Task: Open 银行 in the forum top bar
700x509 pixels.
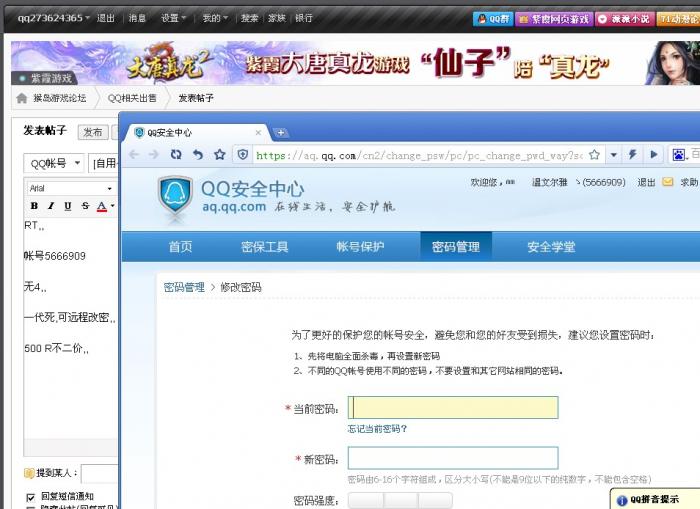Action: 304,18
